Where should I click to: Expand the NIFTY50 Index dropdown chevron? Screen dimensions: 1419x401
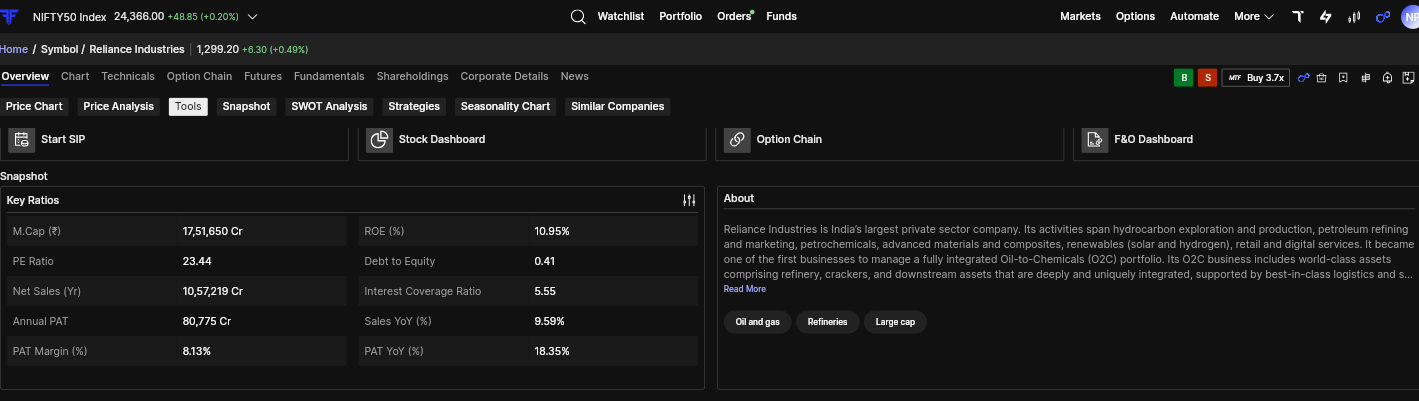(252, 17)
